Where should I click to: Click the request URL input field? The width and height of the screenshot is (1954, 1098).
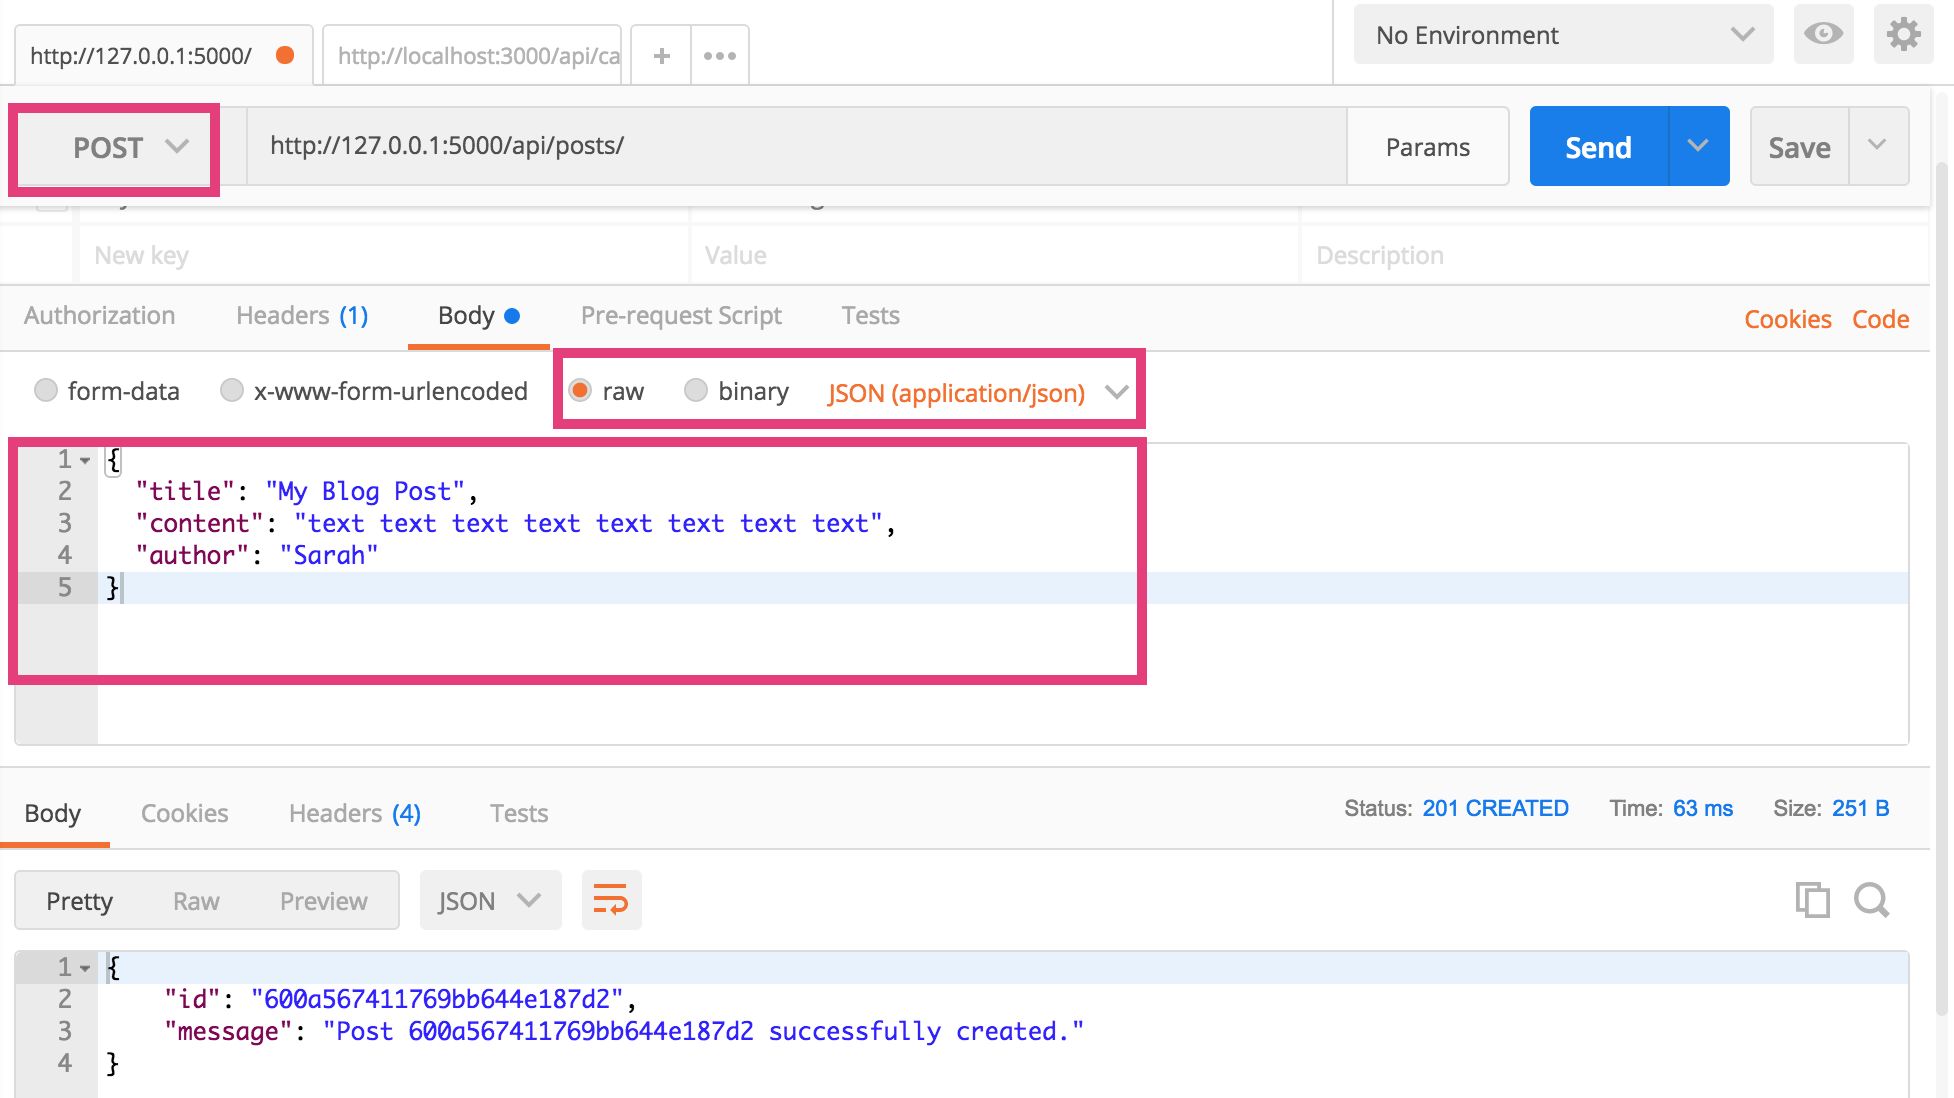795,146
